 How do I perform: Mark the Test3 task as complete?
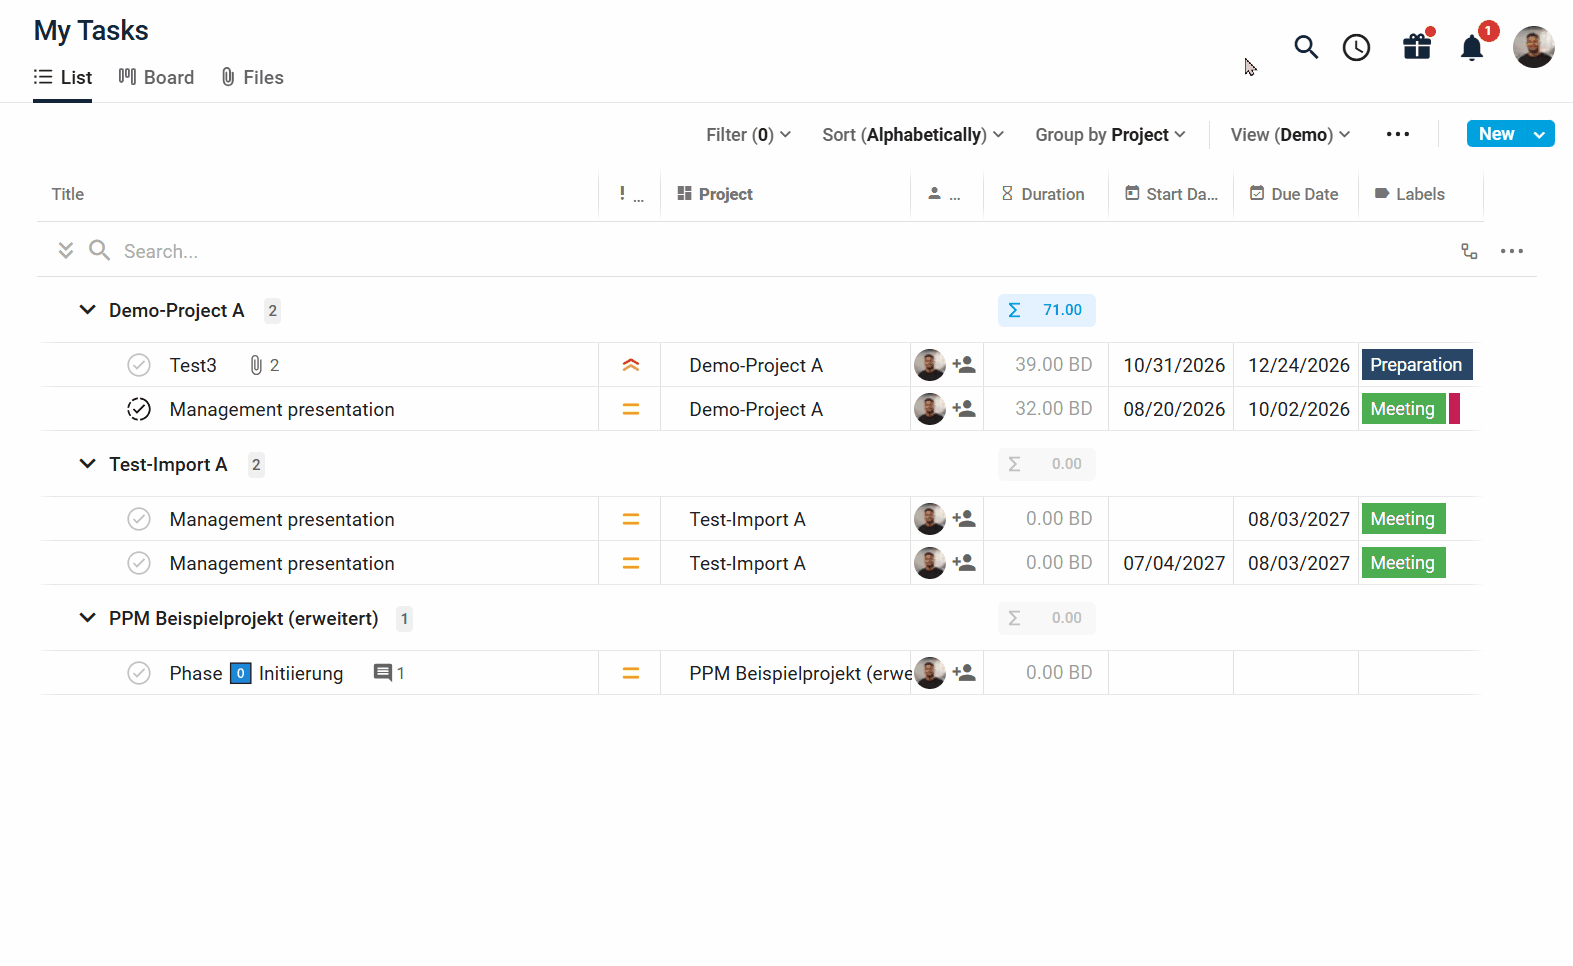tap(139, 365)
